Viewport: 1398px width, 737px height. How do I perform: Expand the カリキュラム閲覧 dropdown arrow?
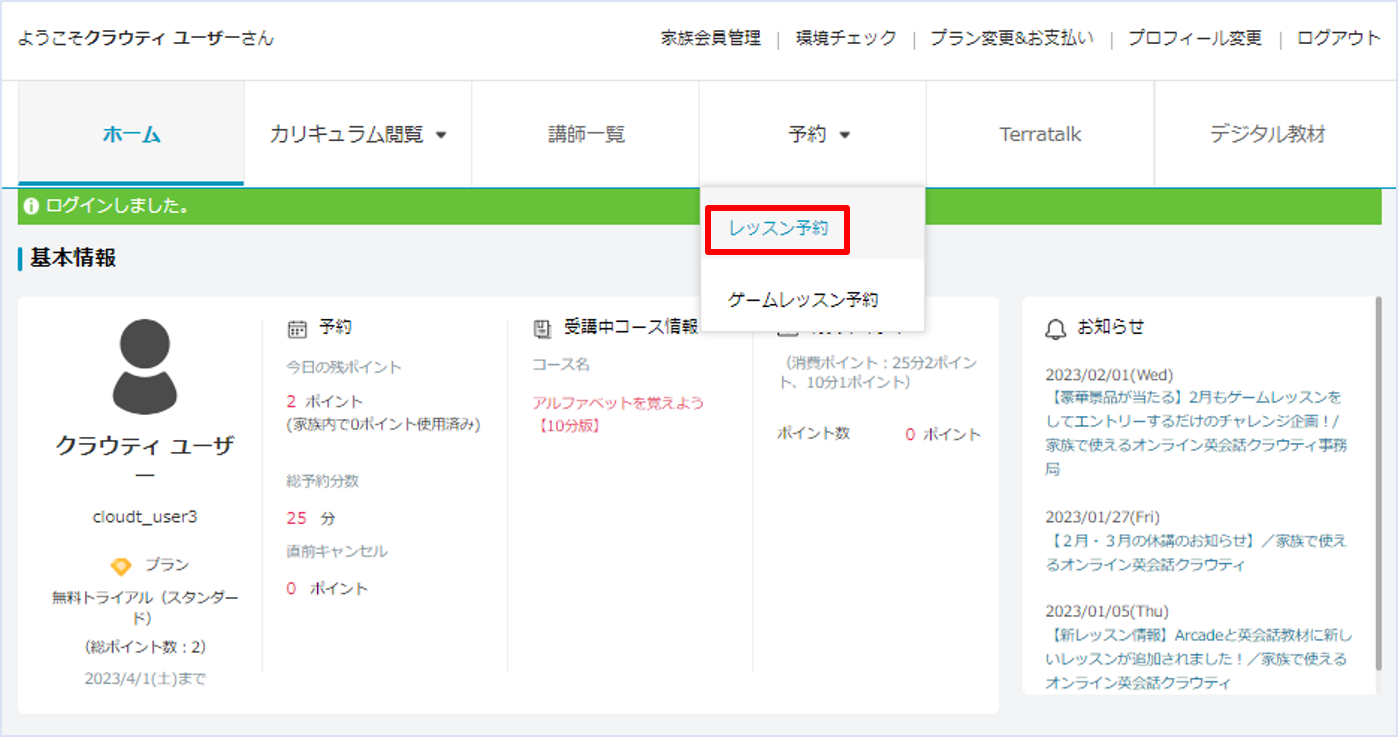441,135
